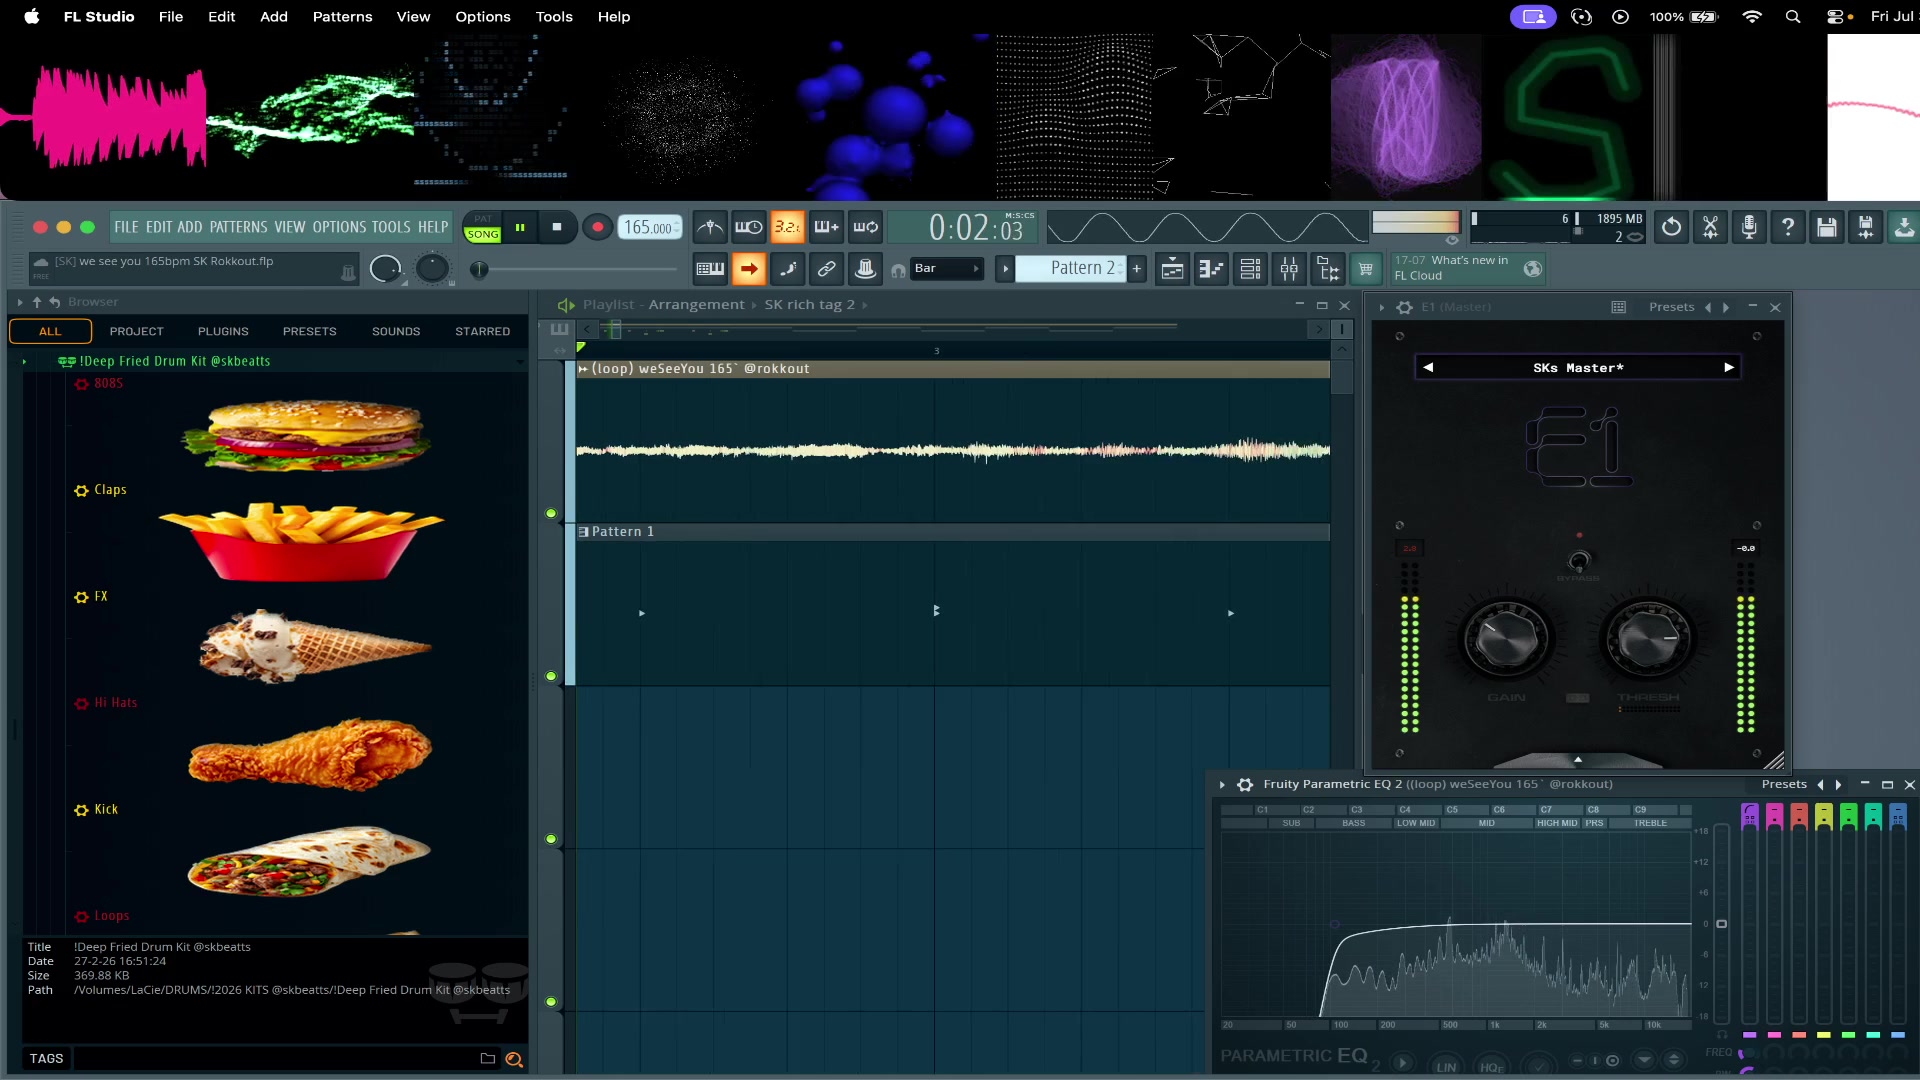Switch to the PLUGINS browser tab
Screen dimensions: 1920x1080
[223, 331]
